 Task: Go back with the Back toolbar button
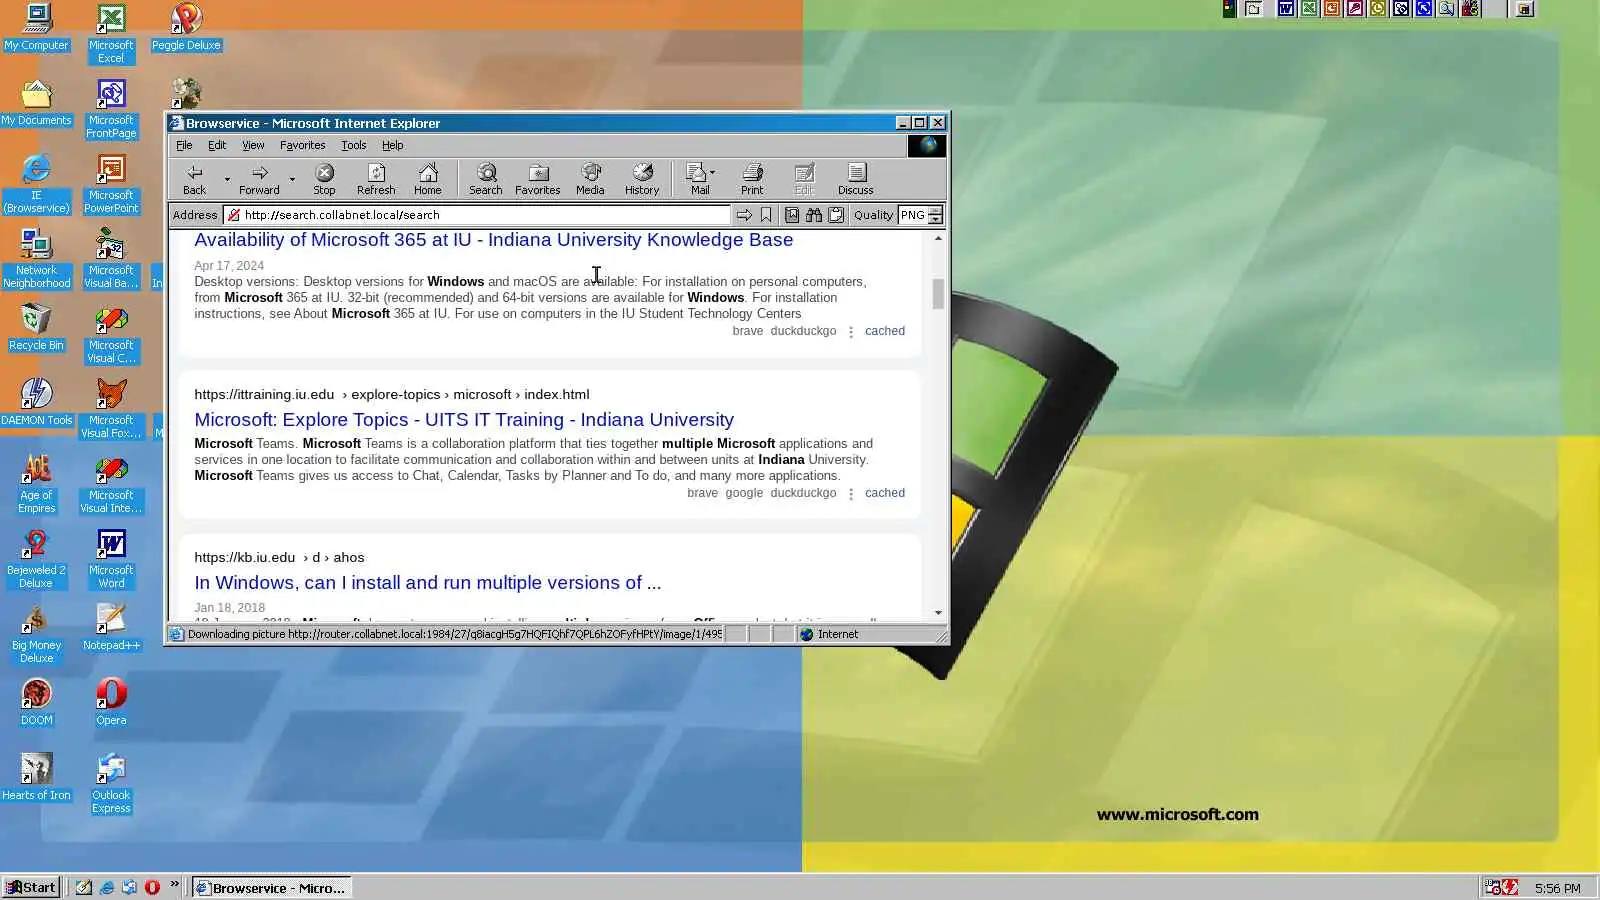click(x=195, y=179)
